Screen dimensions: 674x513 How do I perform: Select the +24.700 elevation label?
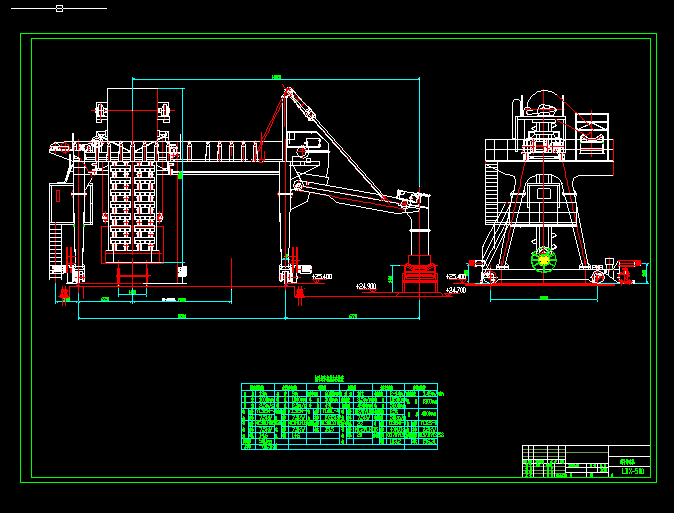tap(456, 291)
